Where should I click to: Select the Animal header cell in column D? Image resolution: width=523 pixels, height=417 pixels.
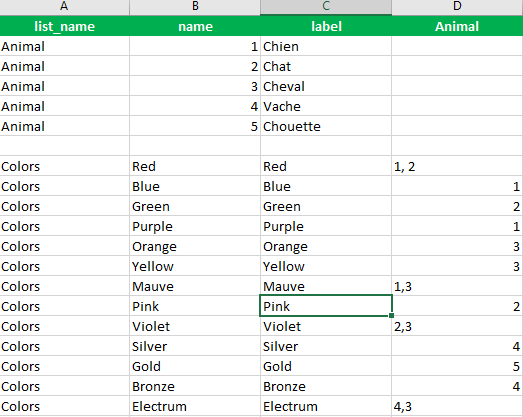click(x=457, y=26)
